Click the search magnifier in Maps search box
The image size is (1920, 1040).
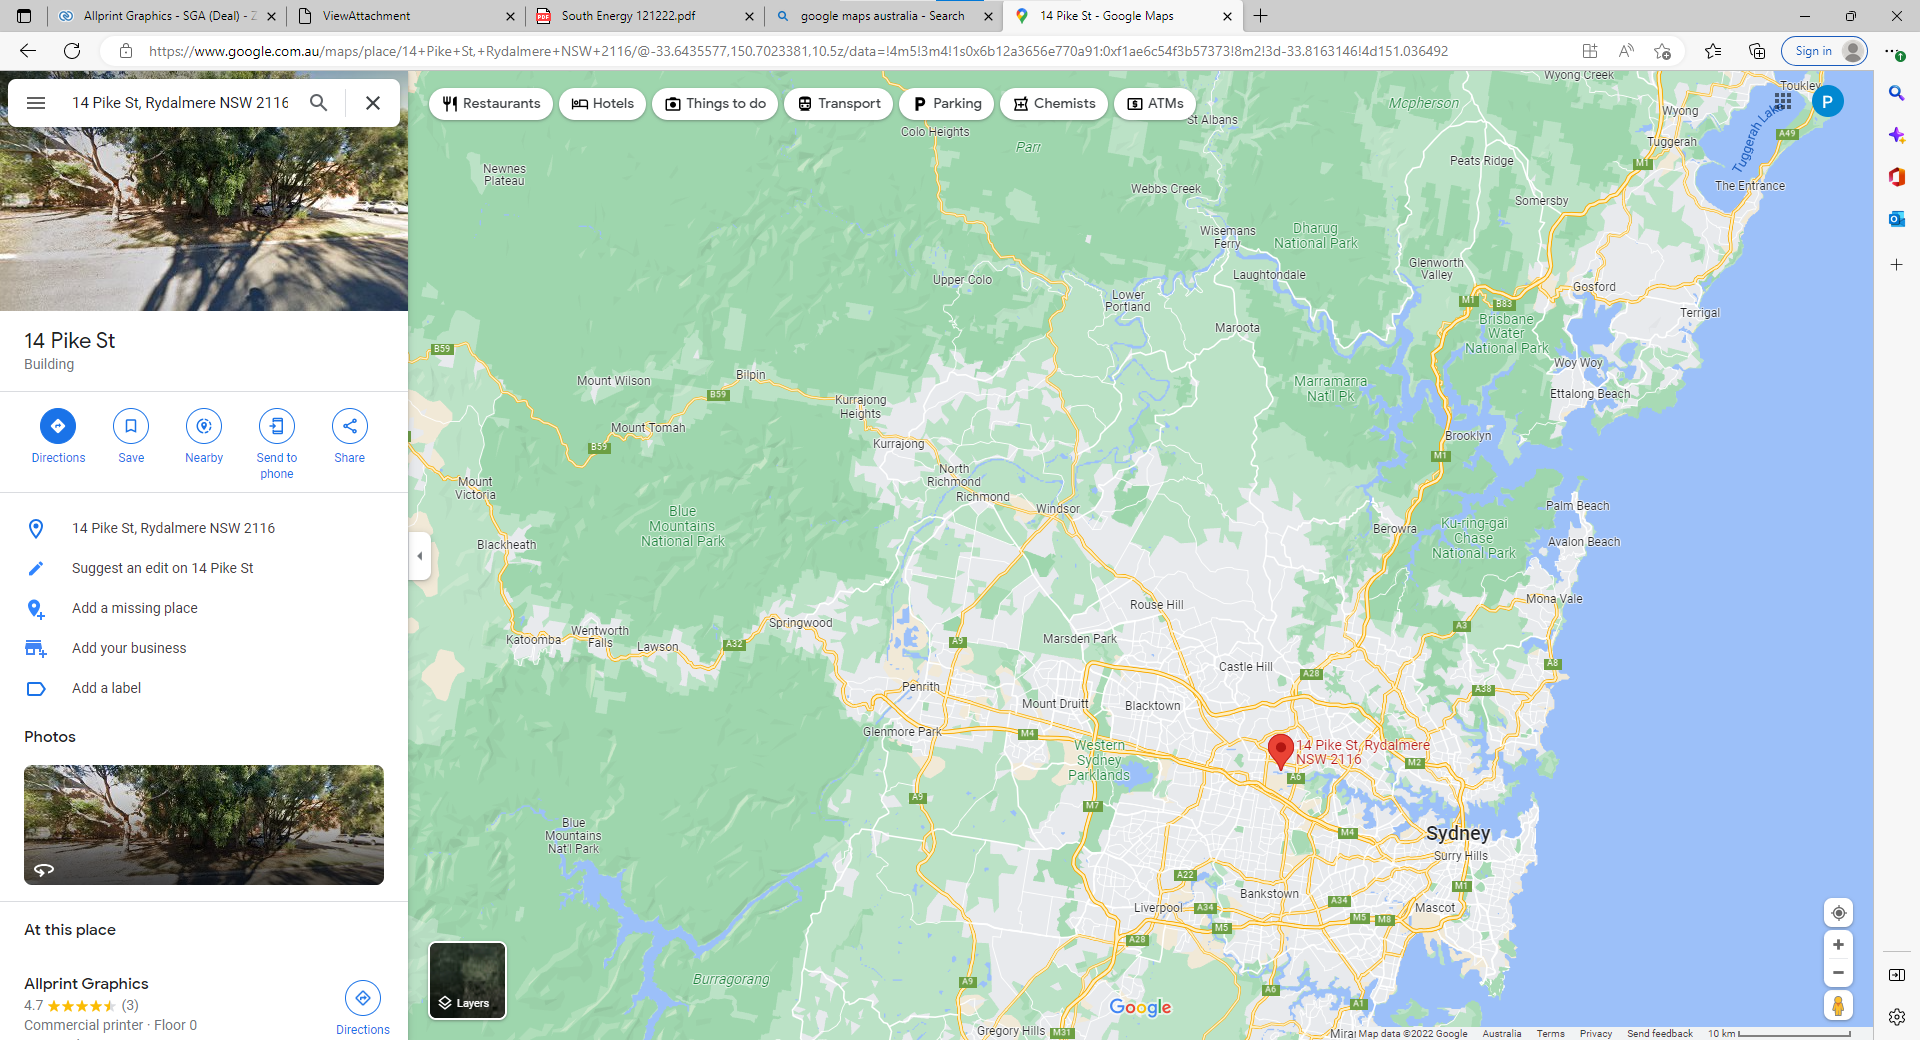pos(318,103)
